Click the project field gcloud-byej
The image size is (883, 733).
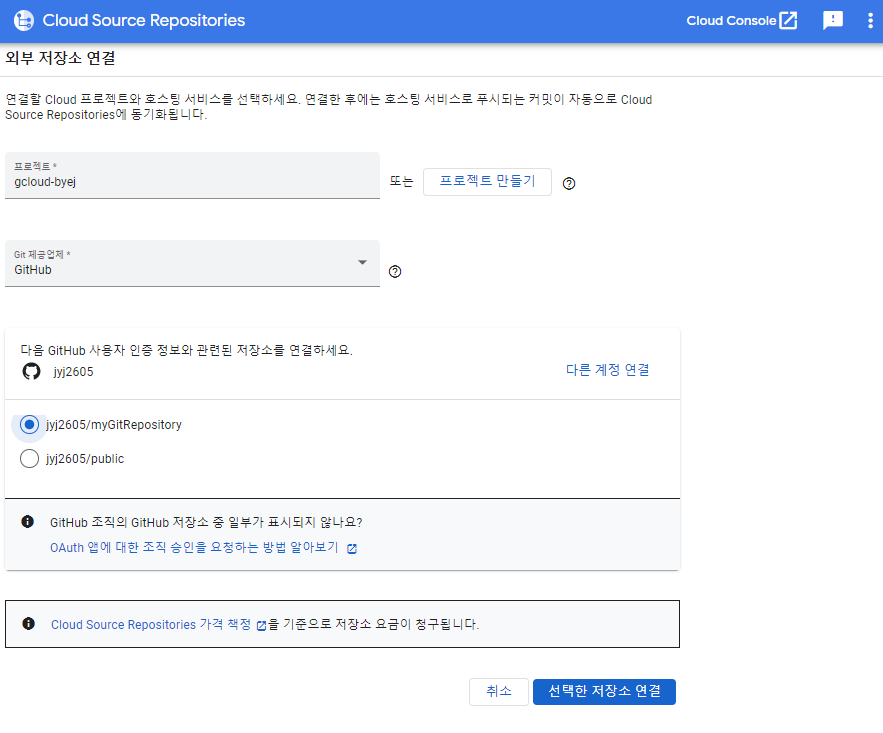point(192,175)
